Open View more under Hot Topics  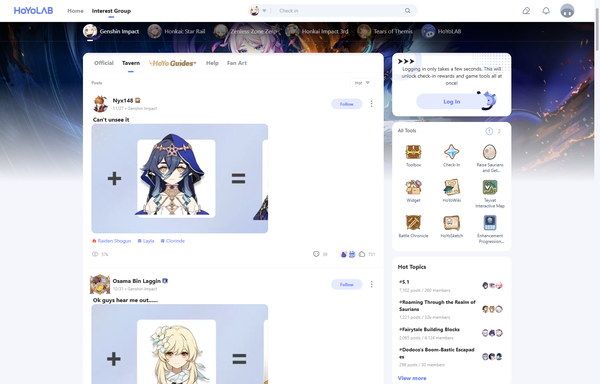pyautogui.click(x=412, y=378)
